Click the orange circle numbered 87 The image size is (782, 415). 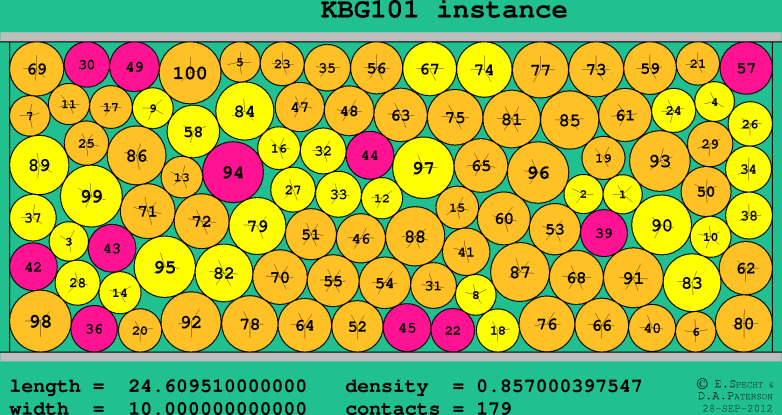[520, 272]
